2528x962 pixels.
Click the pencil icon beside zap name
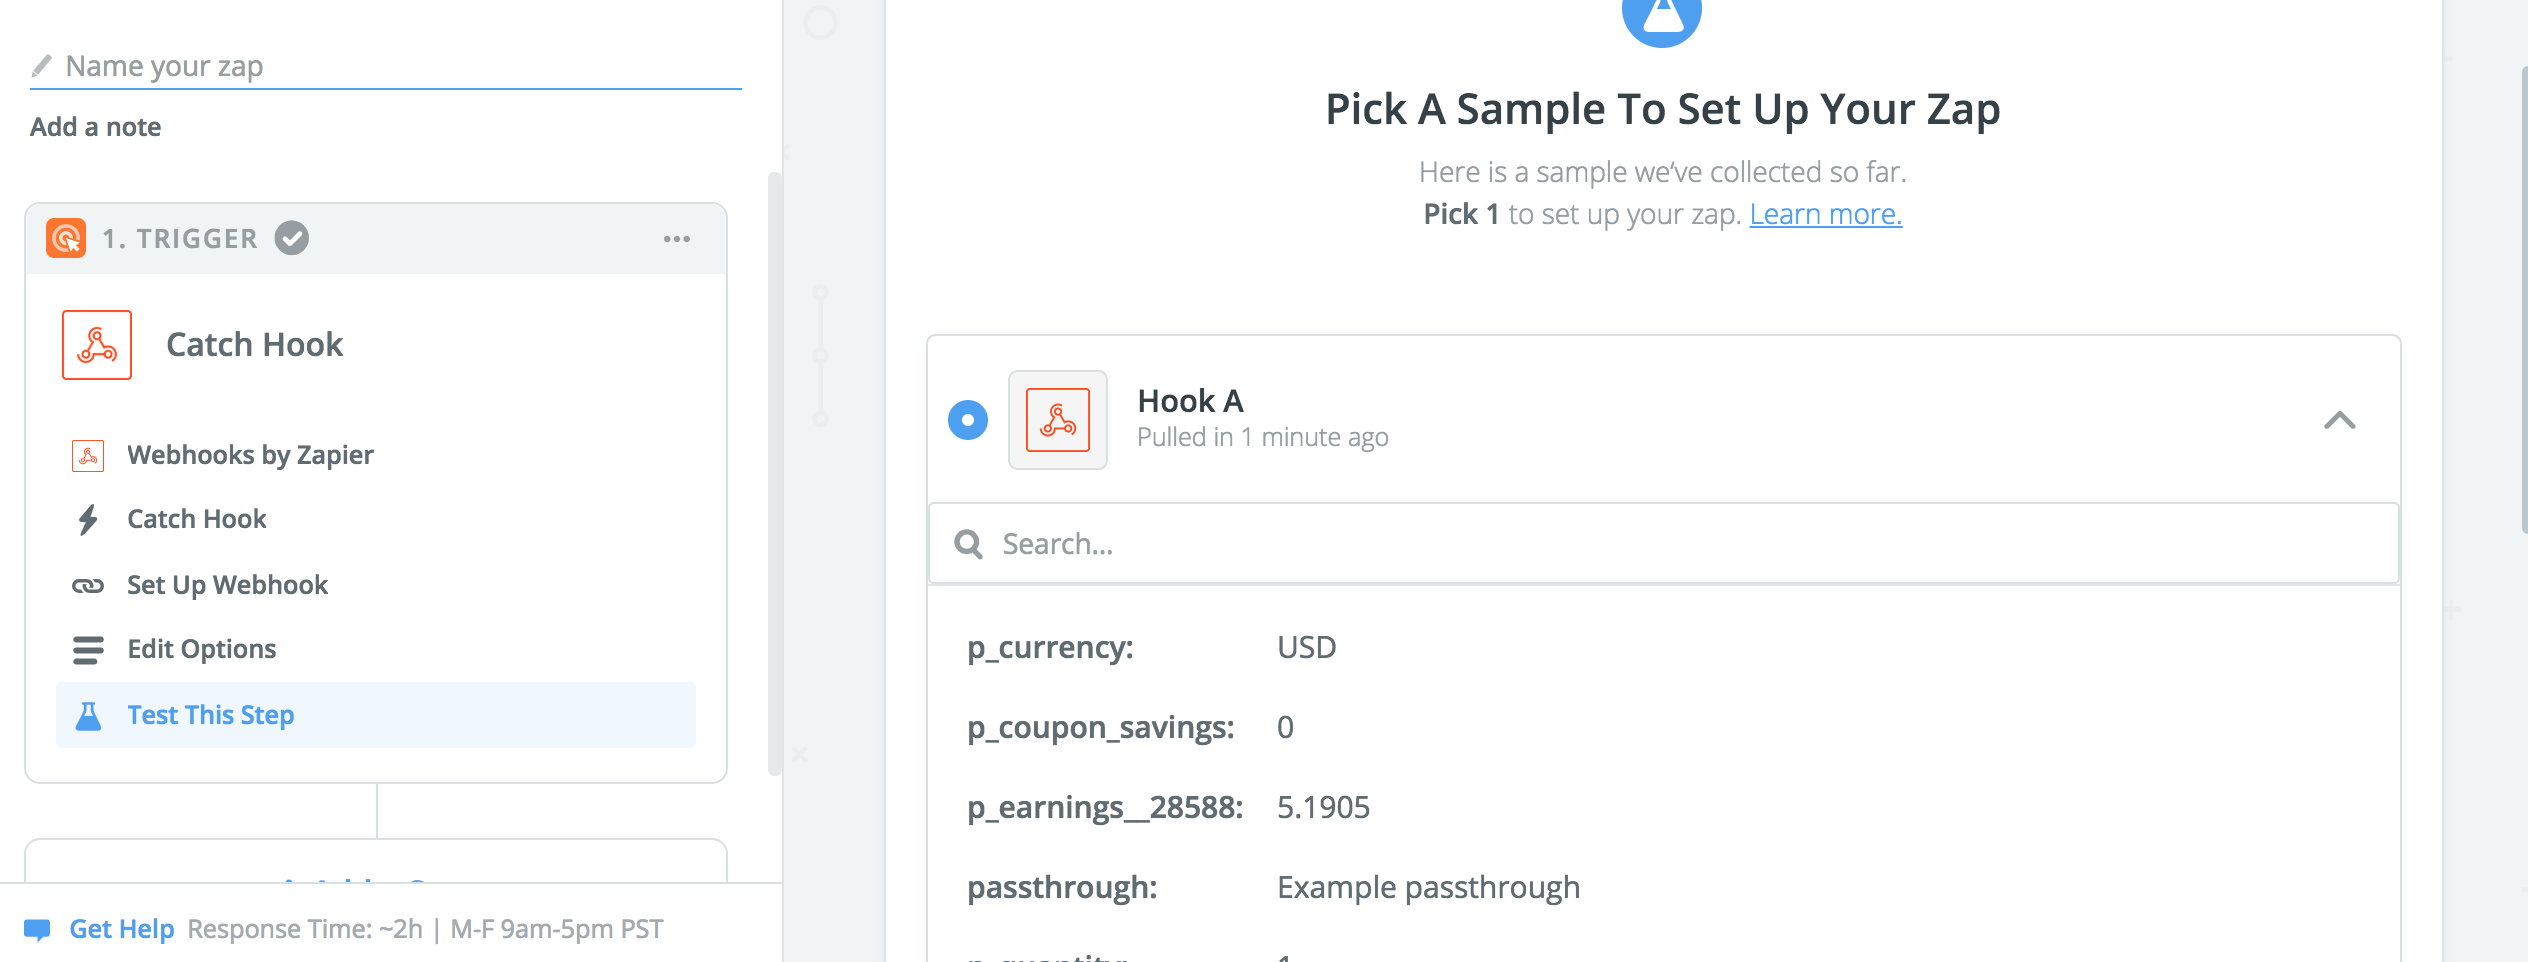pyautogui.click(x=41, y=66)
